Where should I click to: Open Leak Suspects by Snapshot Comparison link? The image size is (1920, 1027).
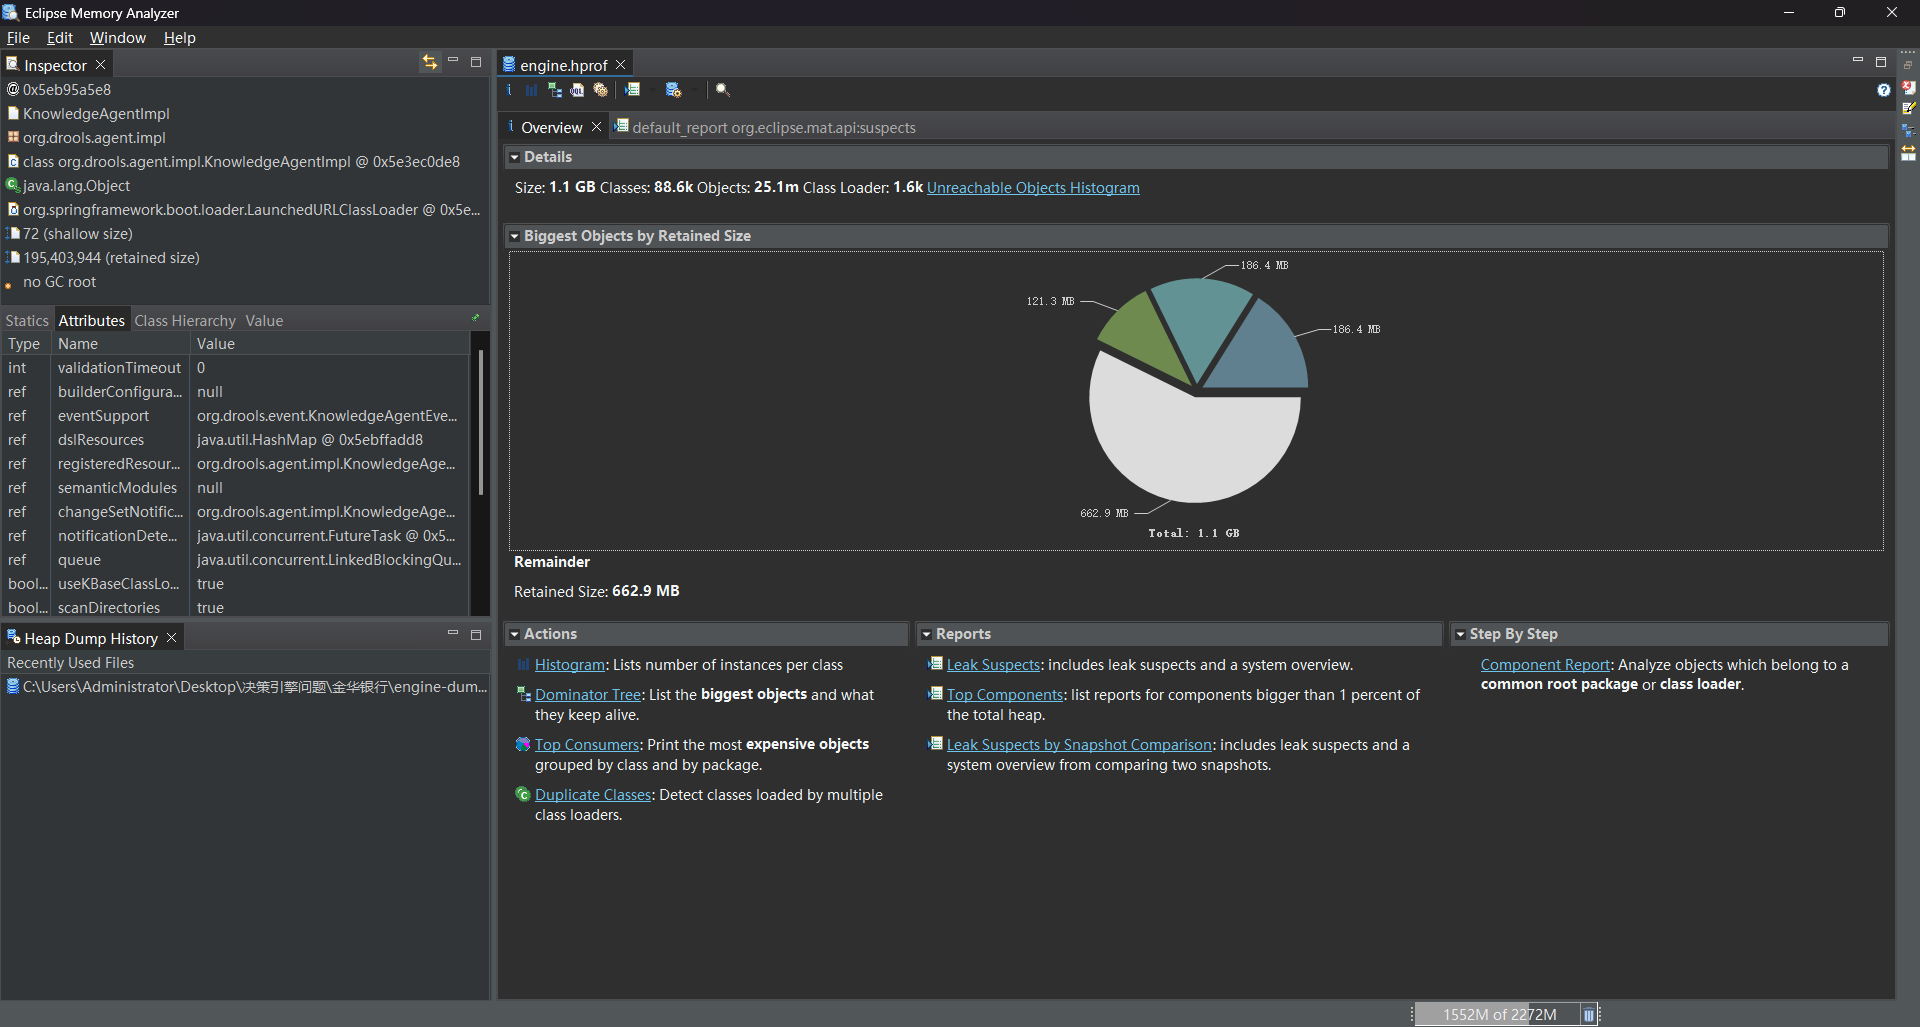click(x=1079, y=745)
